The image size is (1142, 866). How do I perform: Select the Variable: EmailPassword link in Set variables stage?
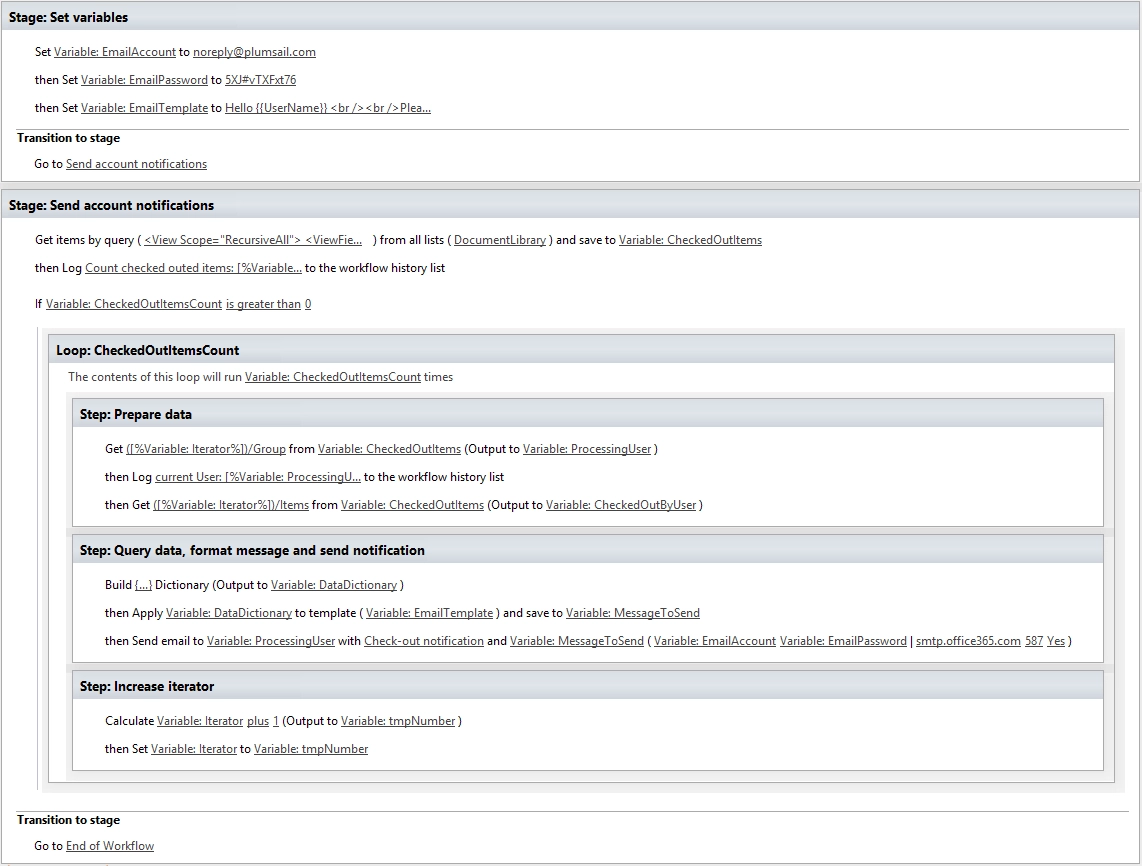[x=144, y=79]
